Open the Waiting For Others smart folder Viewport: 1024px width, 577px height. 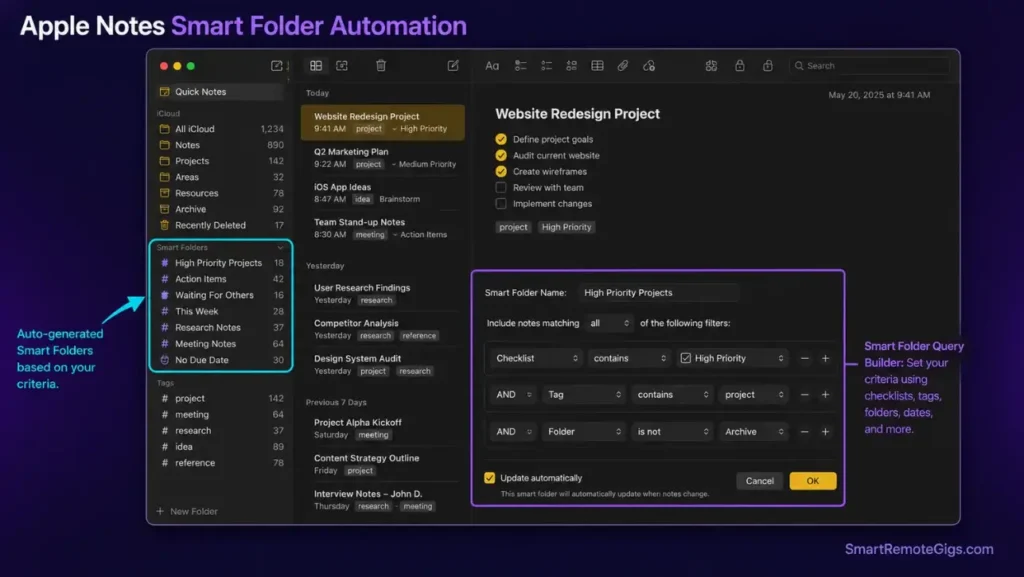tap(221, 295)
